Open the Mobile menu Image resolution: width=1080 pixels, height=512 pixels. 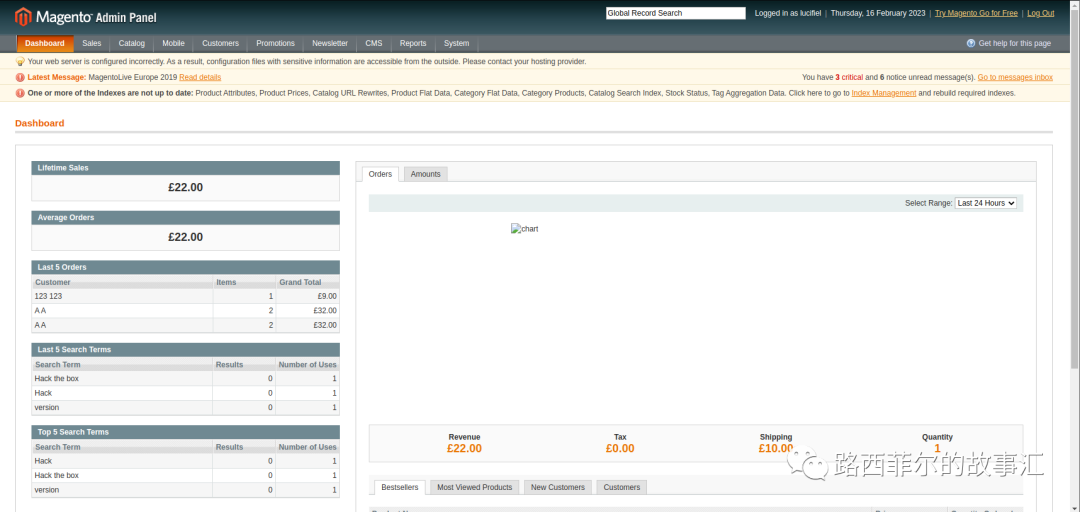(x=174, y=43)
